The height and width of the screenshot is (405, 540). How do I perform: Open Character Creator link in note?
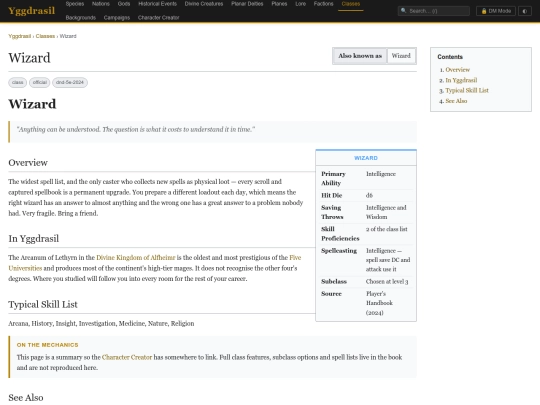127,357
